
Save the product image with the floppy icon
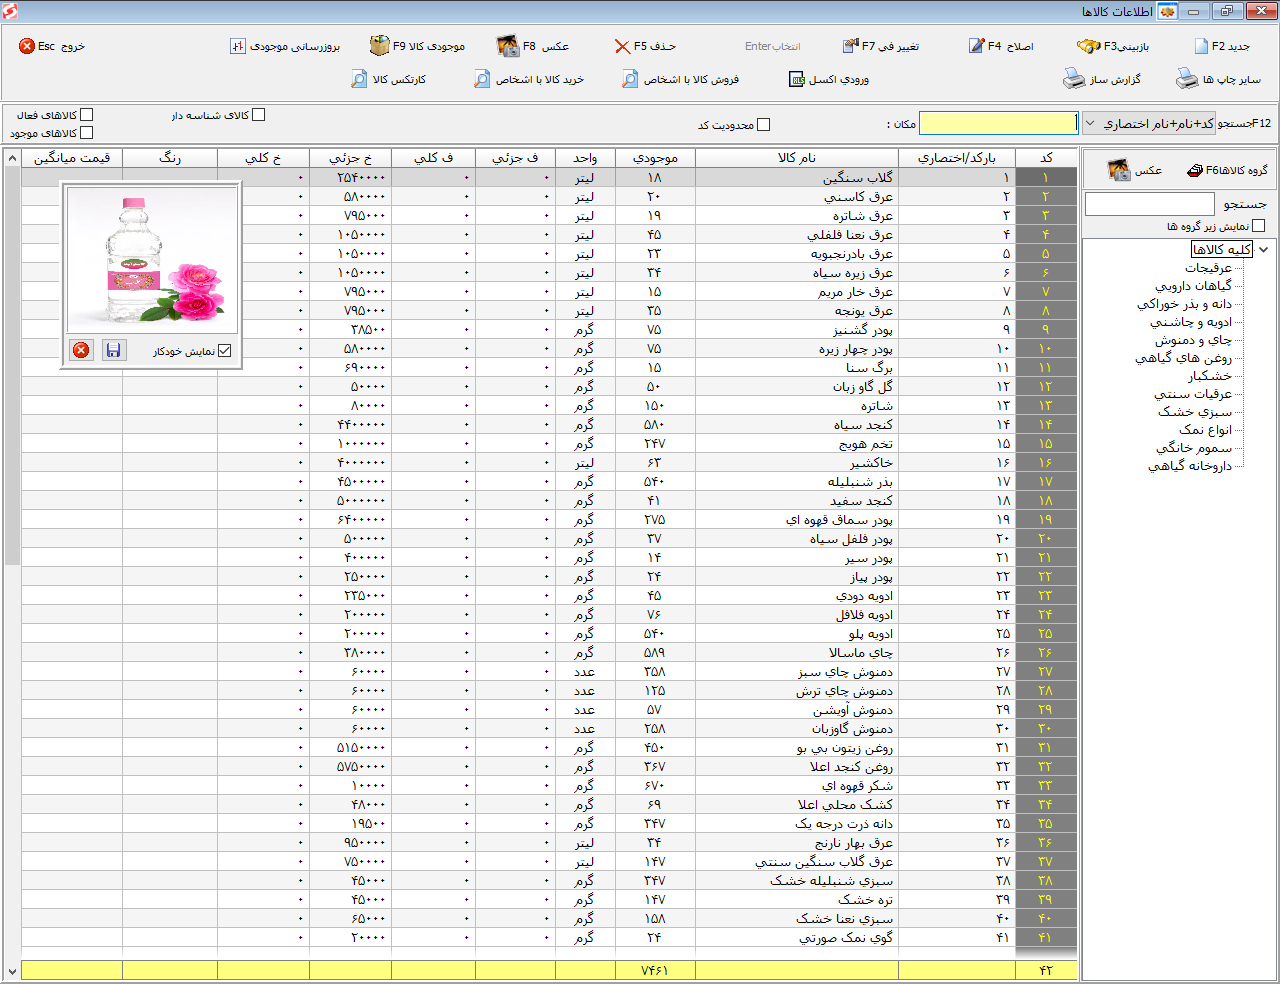coord(114,350)
